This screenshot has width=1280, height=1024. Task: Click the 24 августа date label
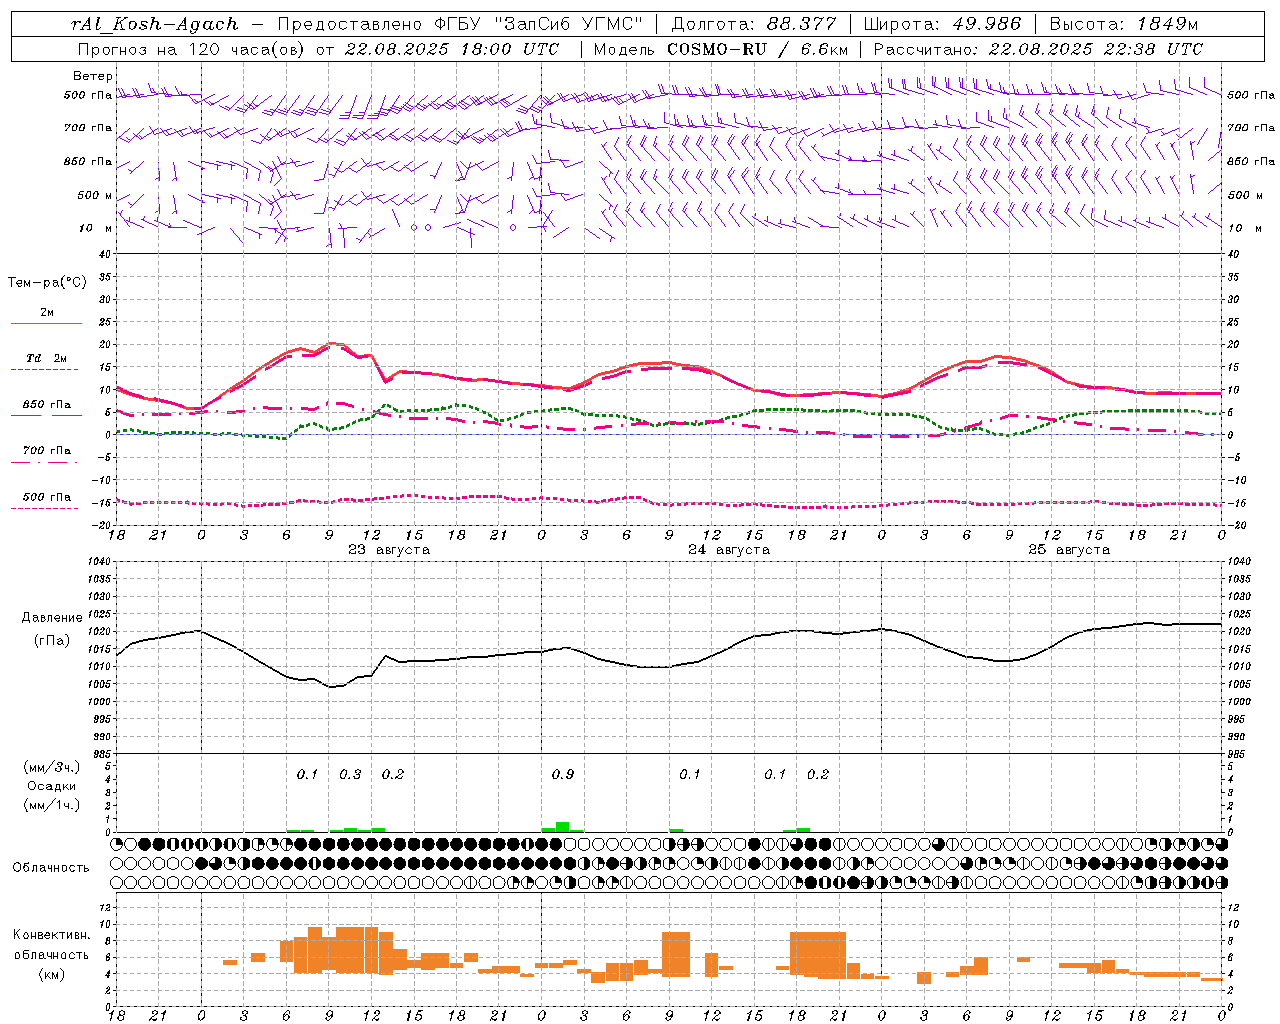729,550
